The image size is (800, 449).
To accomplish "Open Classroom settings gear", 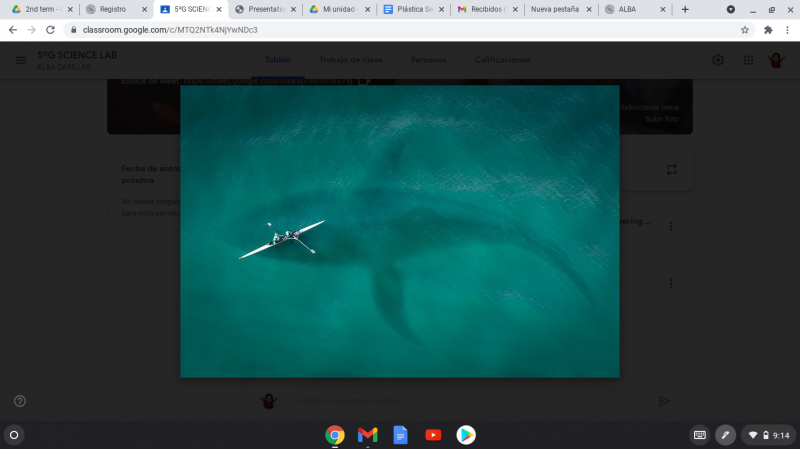I will point(718,60).
